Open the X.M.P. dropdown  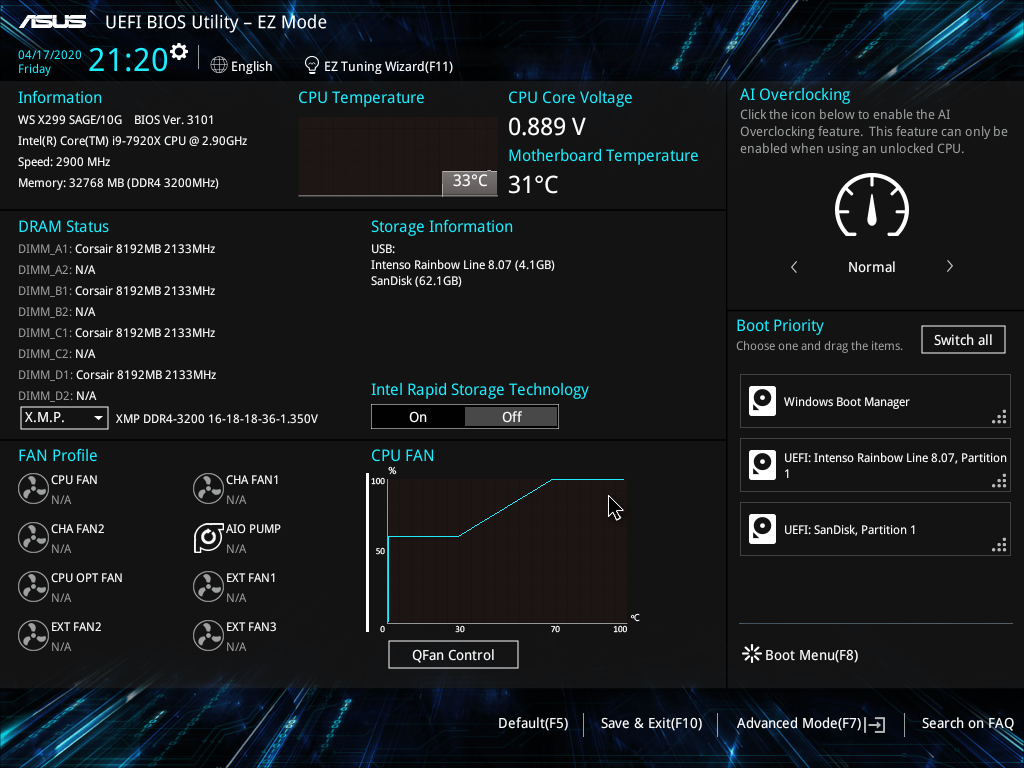[x=64, y=417]
